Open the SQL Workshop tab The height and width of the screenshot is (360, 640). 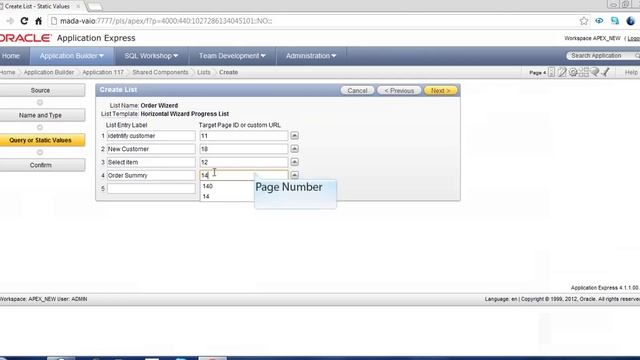[151, 56]
